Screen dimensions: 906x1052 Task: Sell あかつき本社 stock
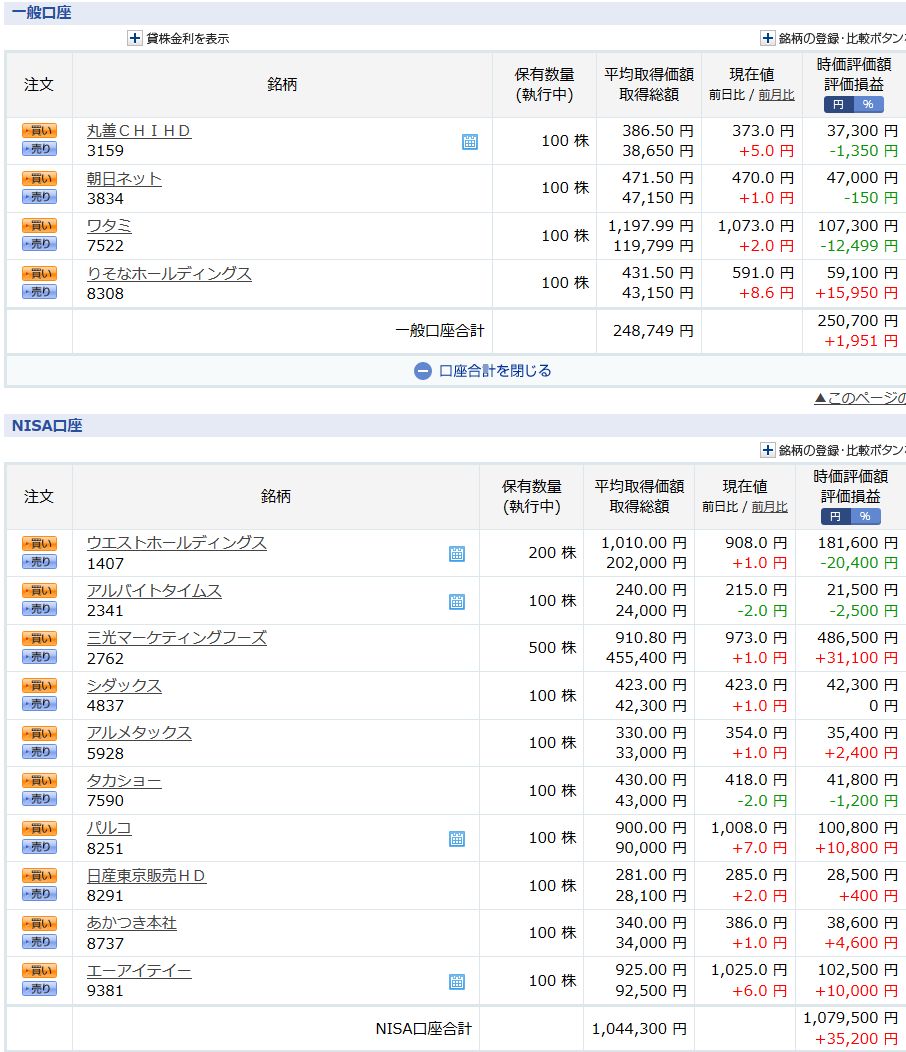point(39,942)
